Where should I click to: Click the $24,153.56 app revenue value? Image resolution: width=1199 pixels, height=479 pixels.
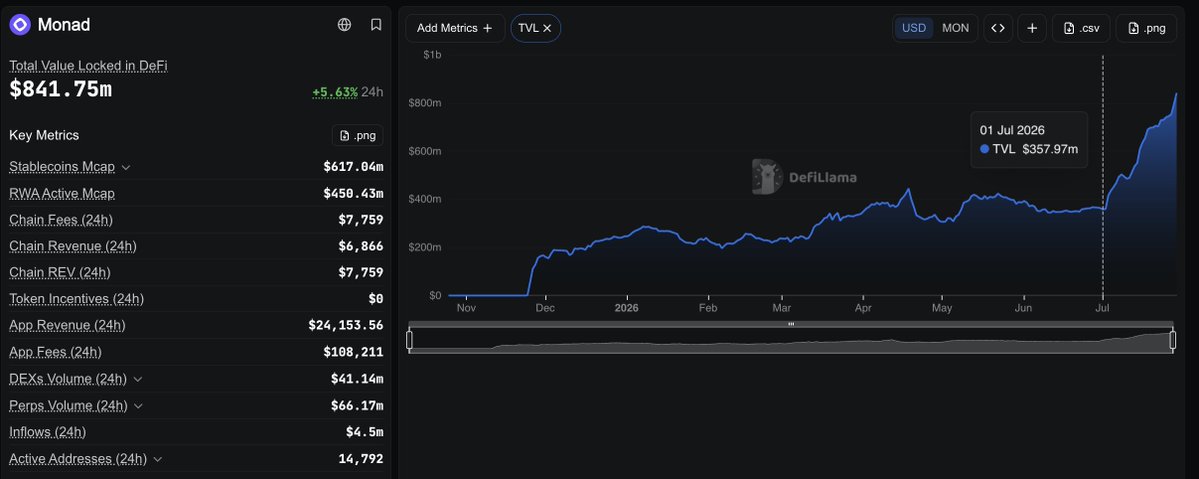click(x=346, y=325)
